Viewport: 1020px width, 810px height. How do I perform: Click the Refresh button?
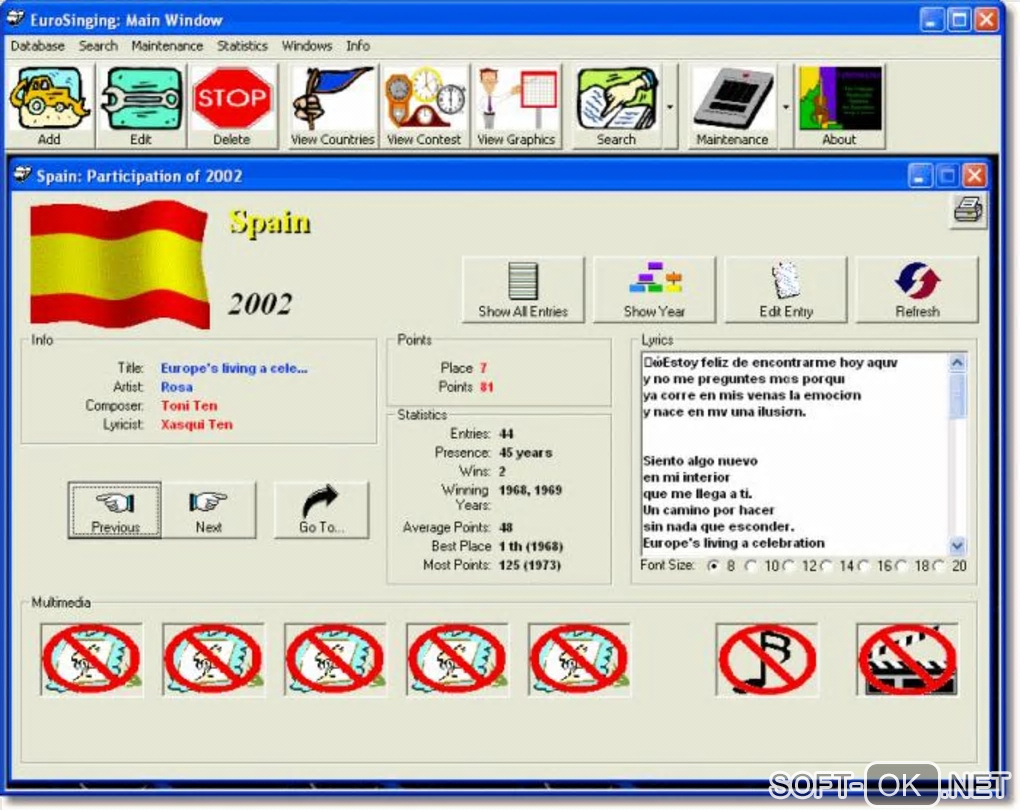pyautogui.click(x=917, y=290)
